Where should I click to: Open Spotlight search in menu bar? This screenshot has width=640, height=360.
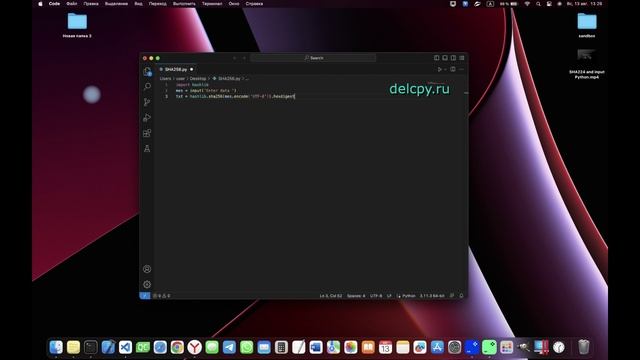point(538,4)
